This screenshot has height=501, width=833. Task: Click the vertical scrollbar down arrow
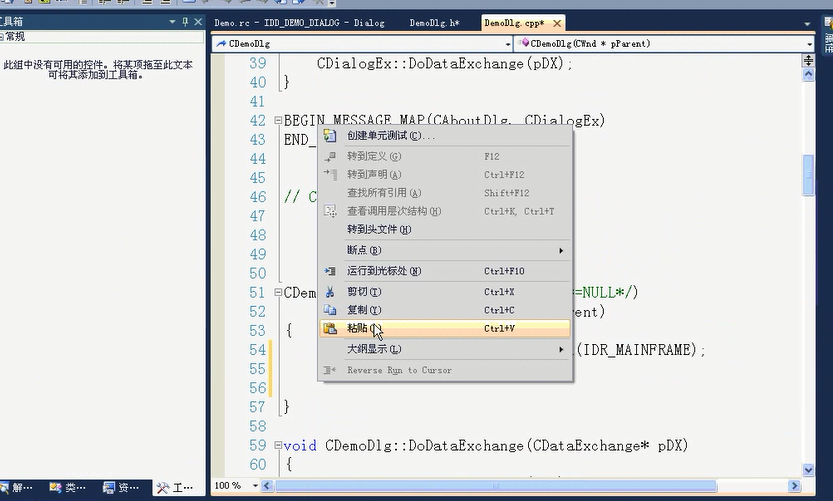click(x=808, y=469)
